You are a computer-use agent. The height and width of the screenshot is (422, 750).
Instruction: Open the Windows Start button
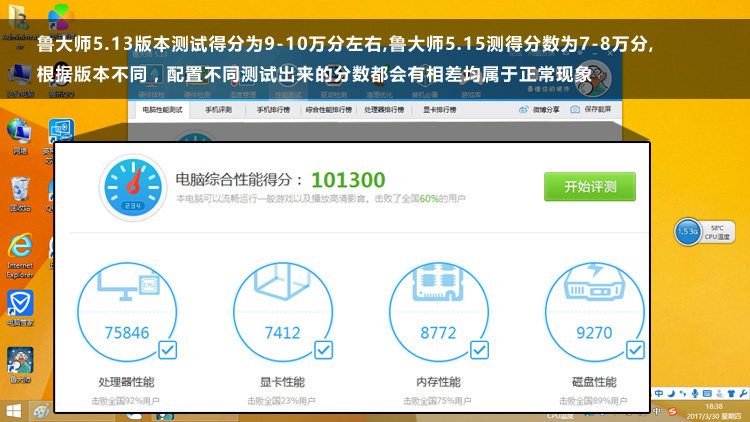(x=13, y=411)
